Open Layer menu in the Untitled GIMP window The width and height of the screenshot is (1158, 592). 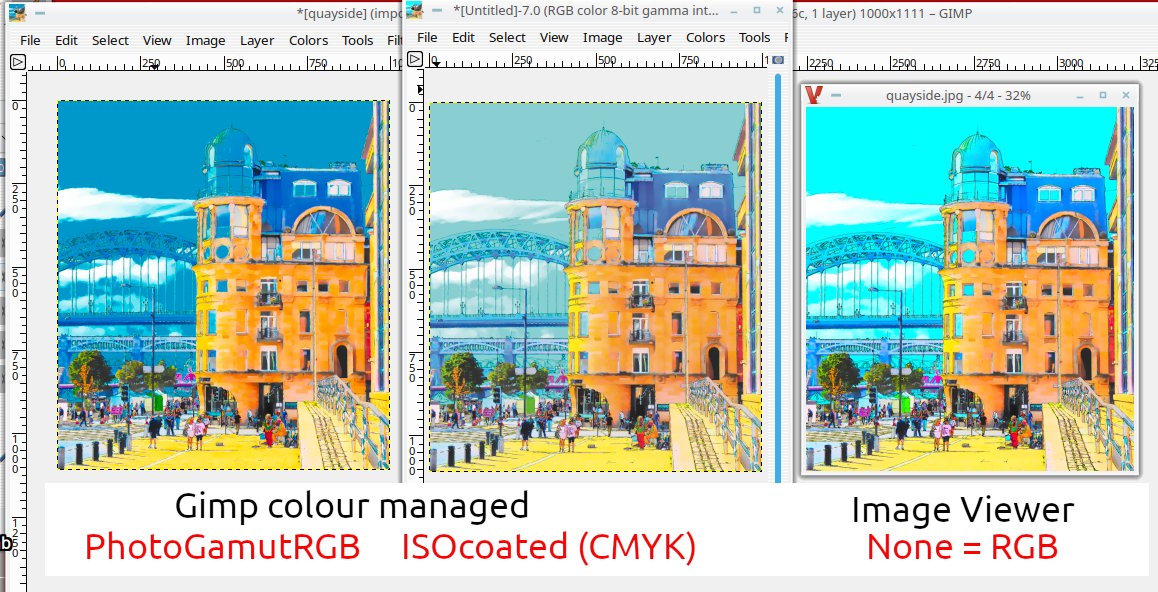654,38
